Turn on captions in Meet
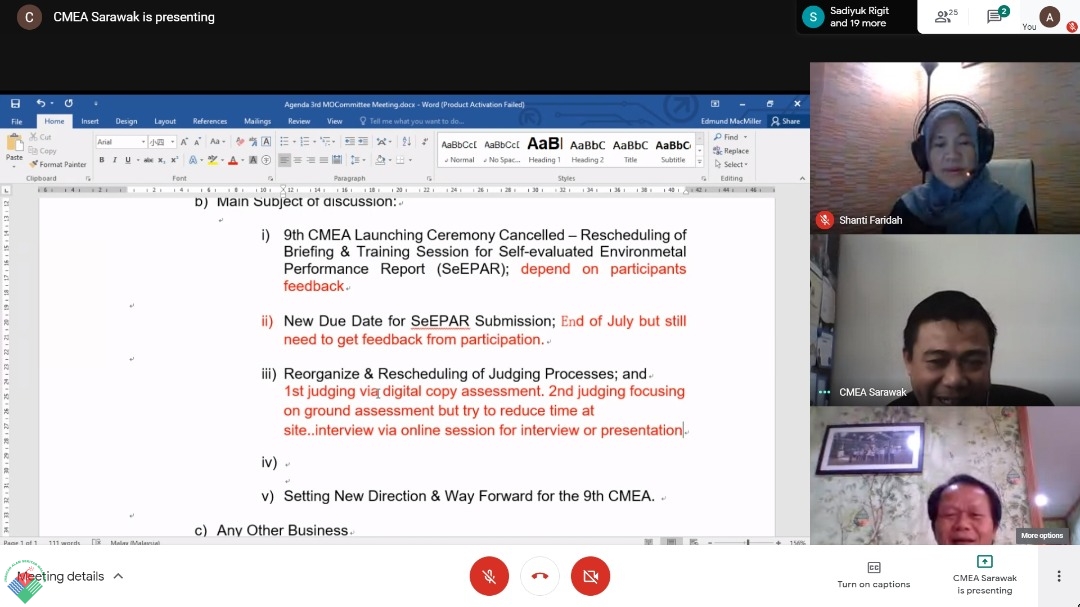 pos(873,575)
